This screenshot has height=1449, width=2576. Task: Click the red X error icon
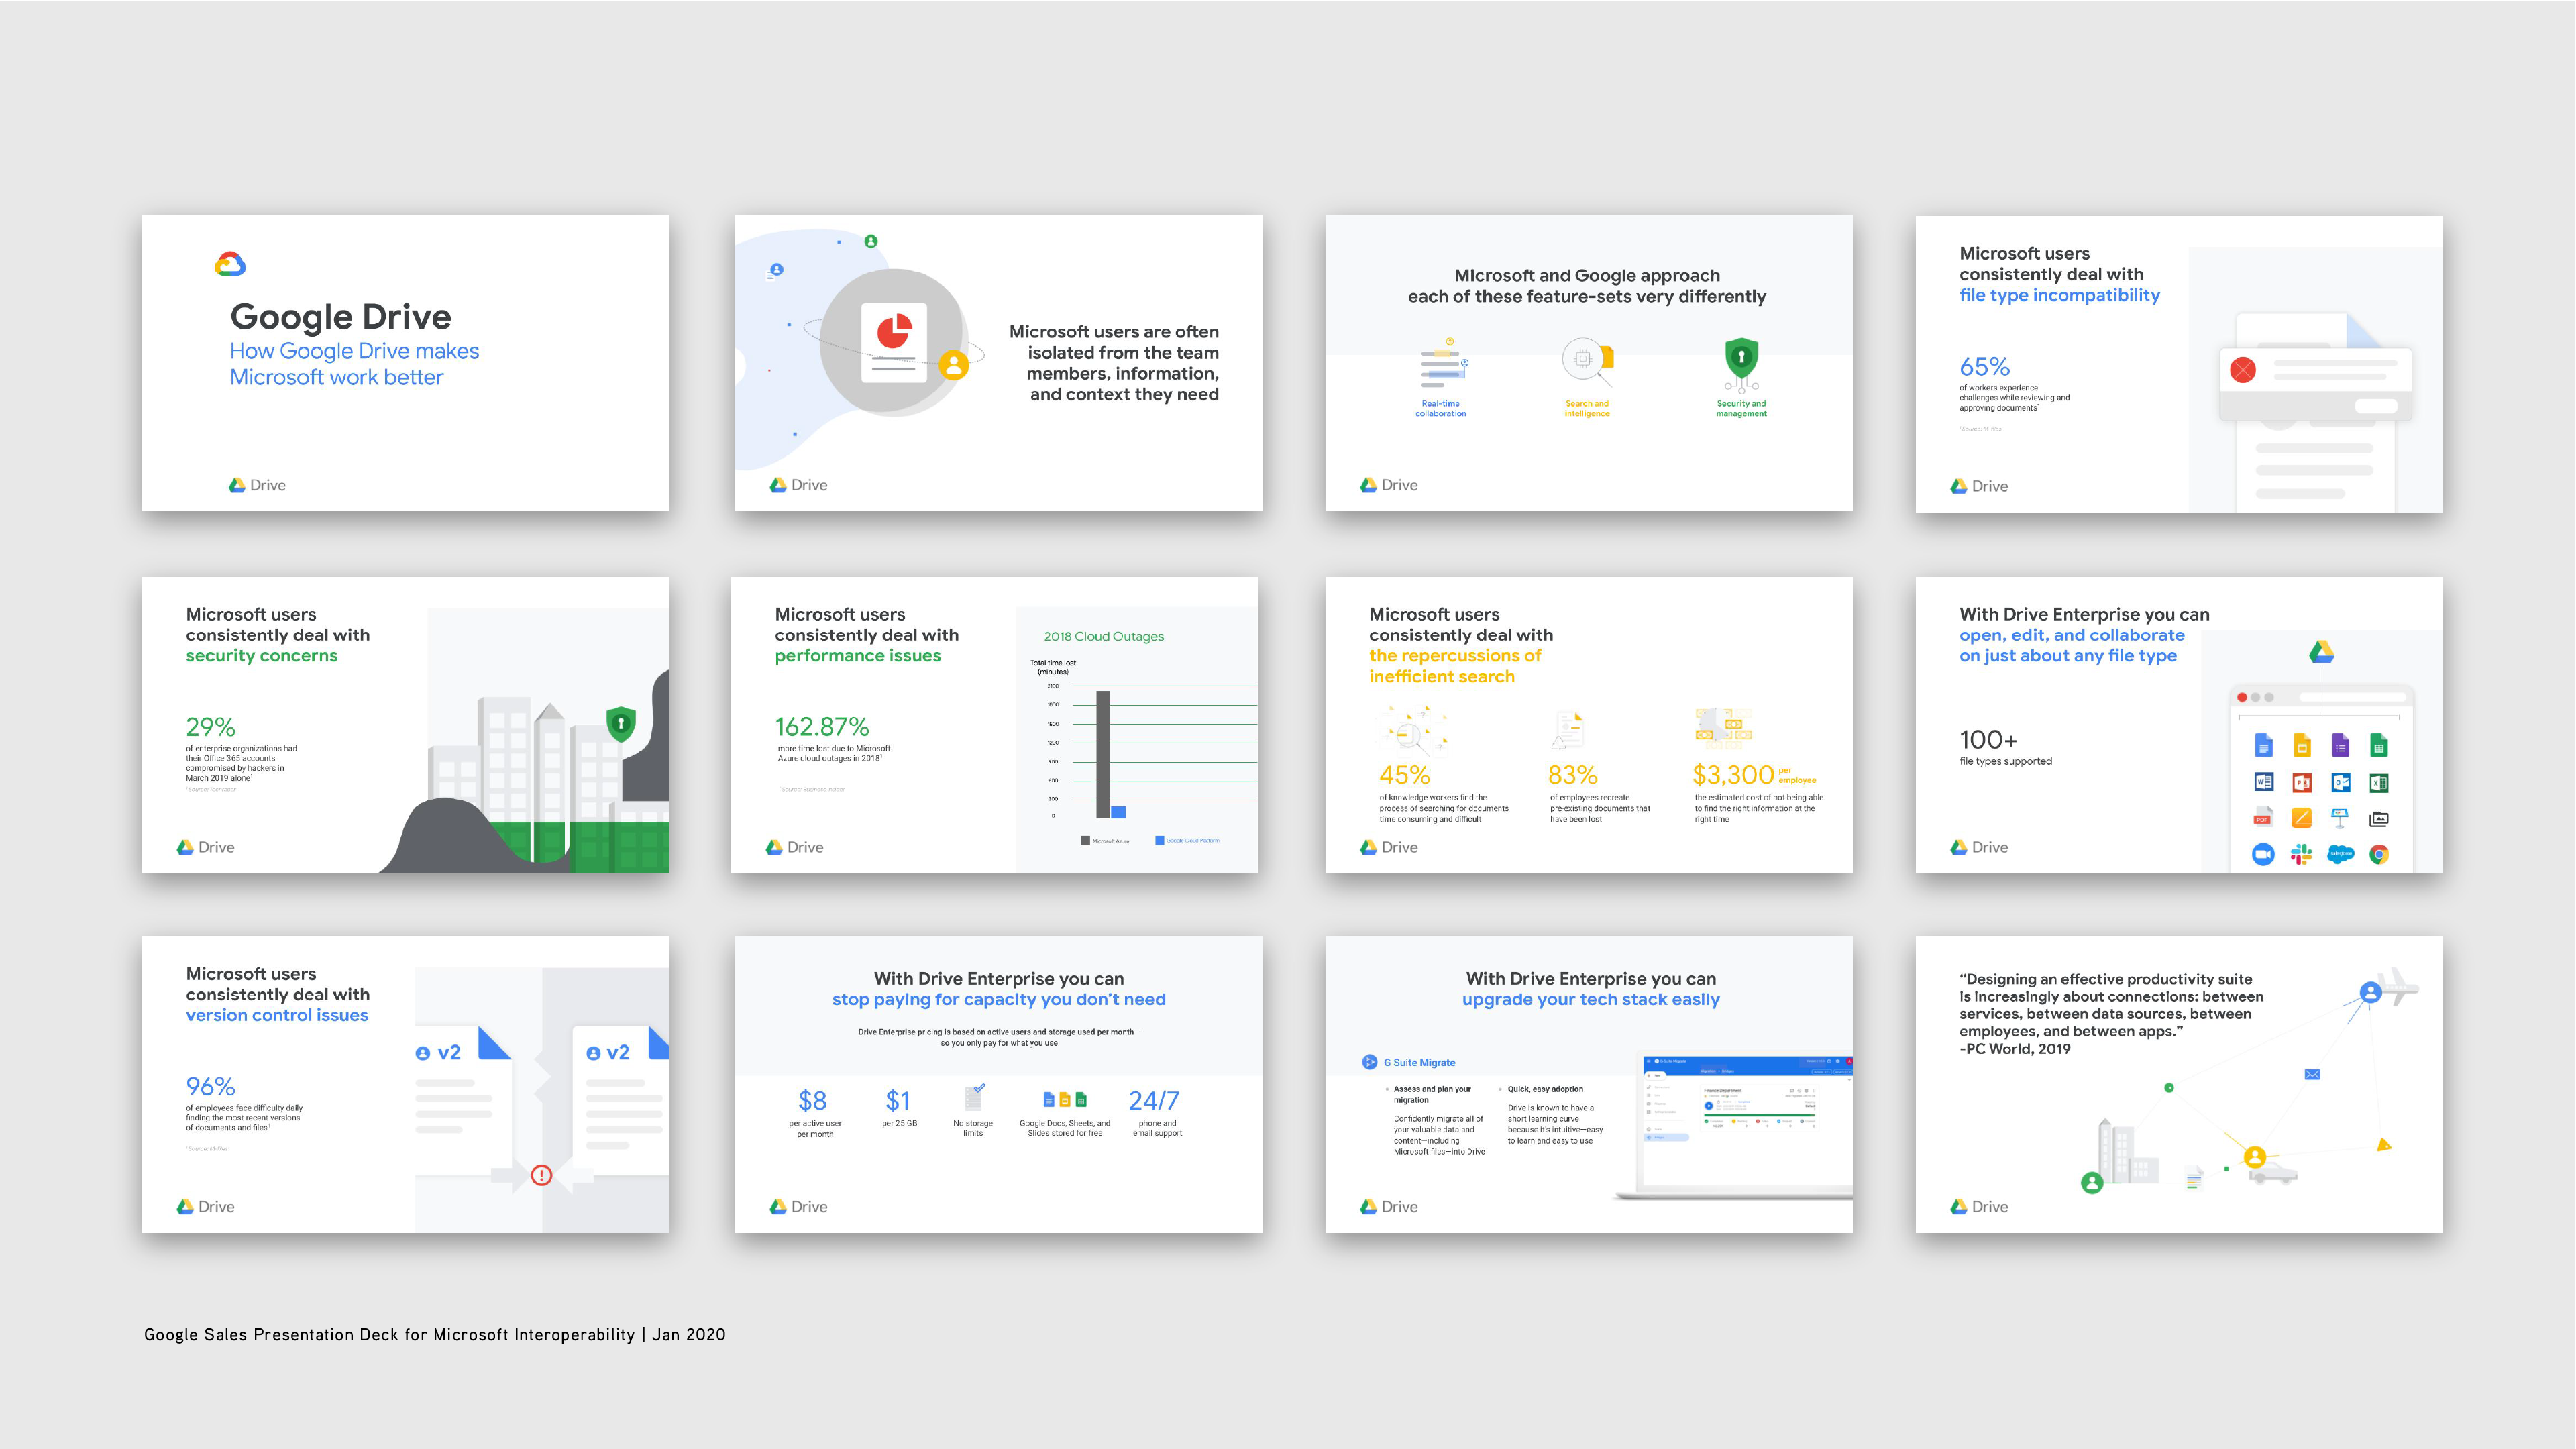(2243, 370)
